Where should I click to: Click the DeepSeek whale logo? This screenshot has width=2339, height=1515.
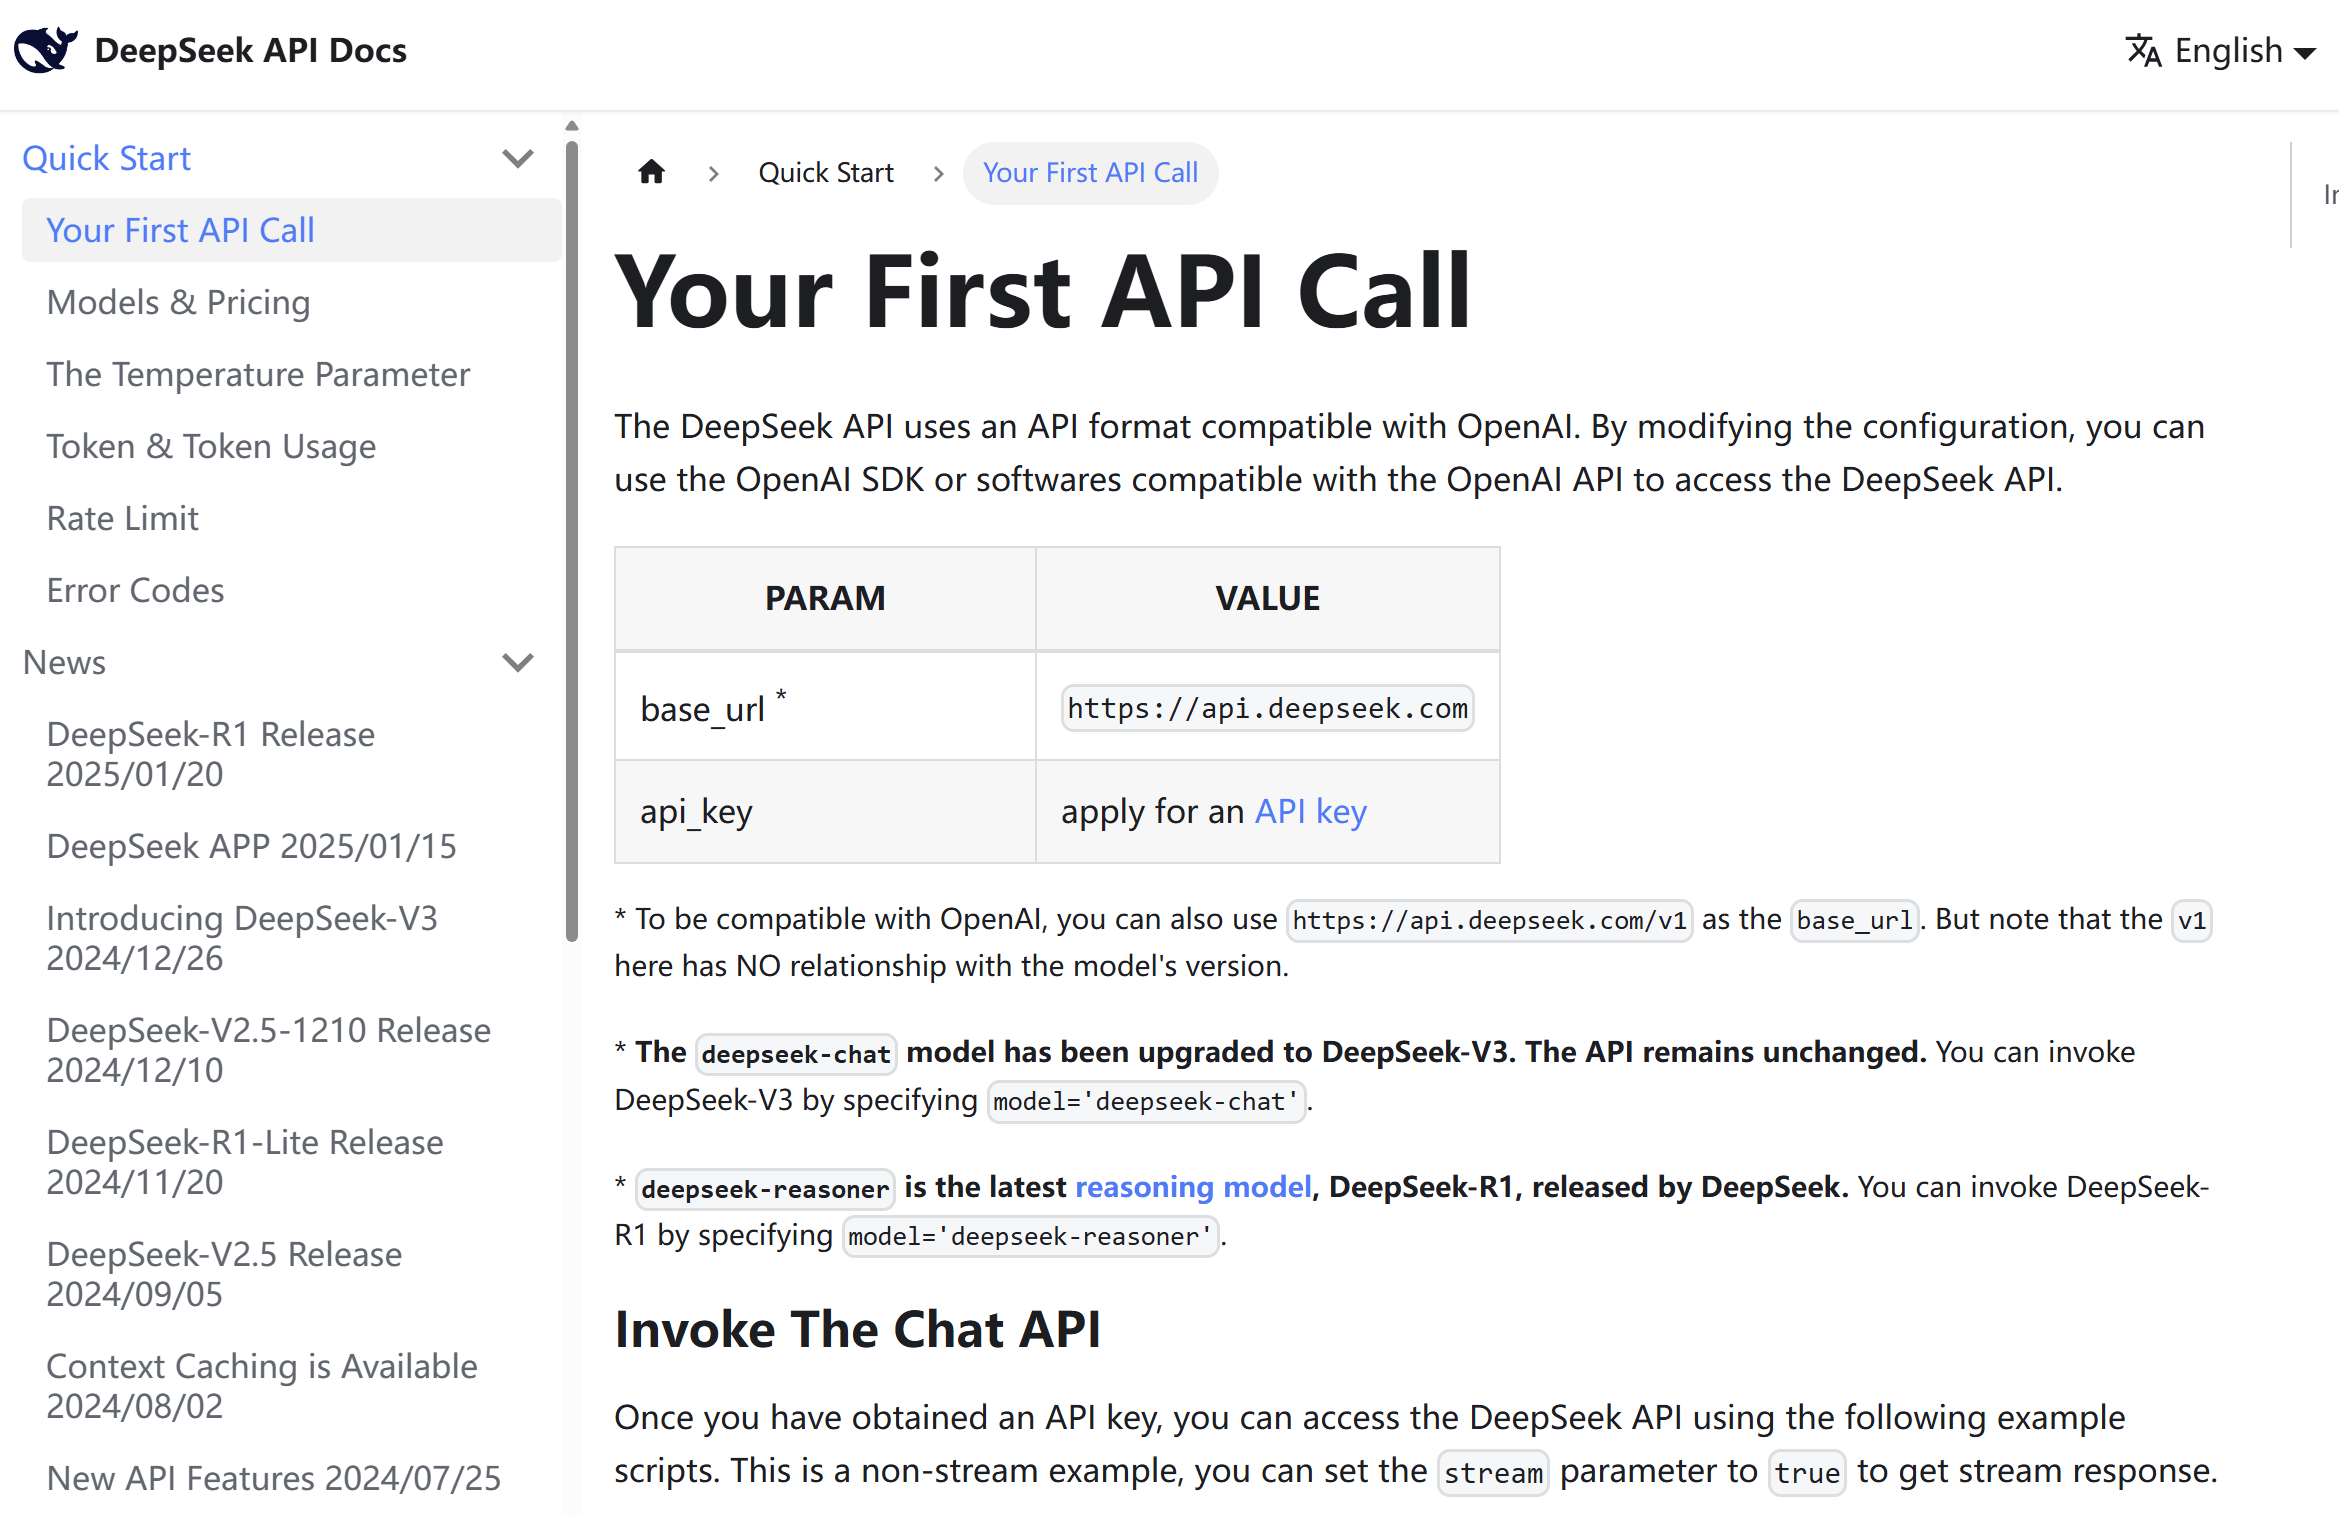click(46, 49)
